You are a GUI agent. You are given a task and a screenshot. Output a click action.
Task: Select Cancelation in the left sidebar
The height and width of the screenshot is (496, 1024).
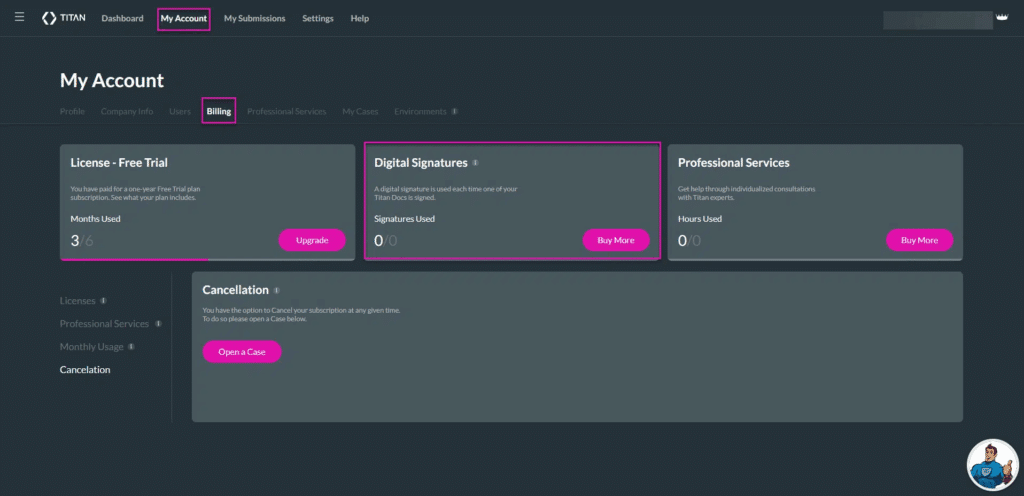coord(85,370)
